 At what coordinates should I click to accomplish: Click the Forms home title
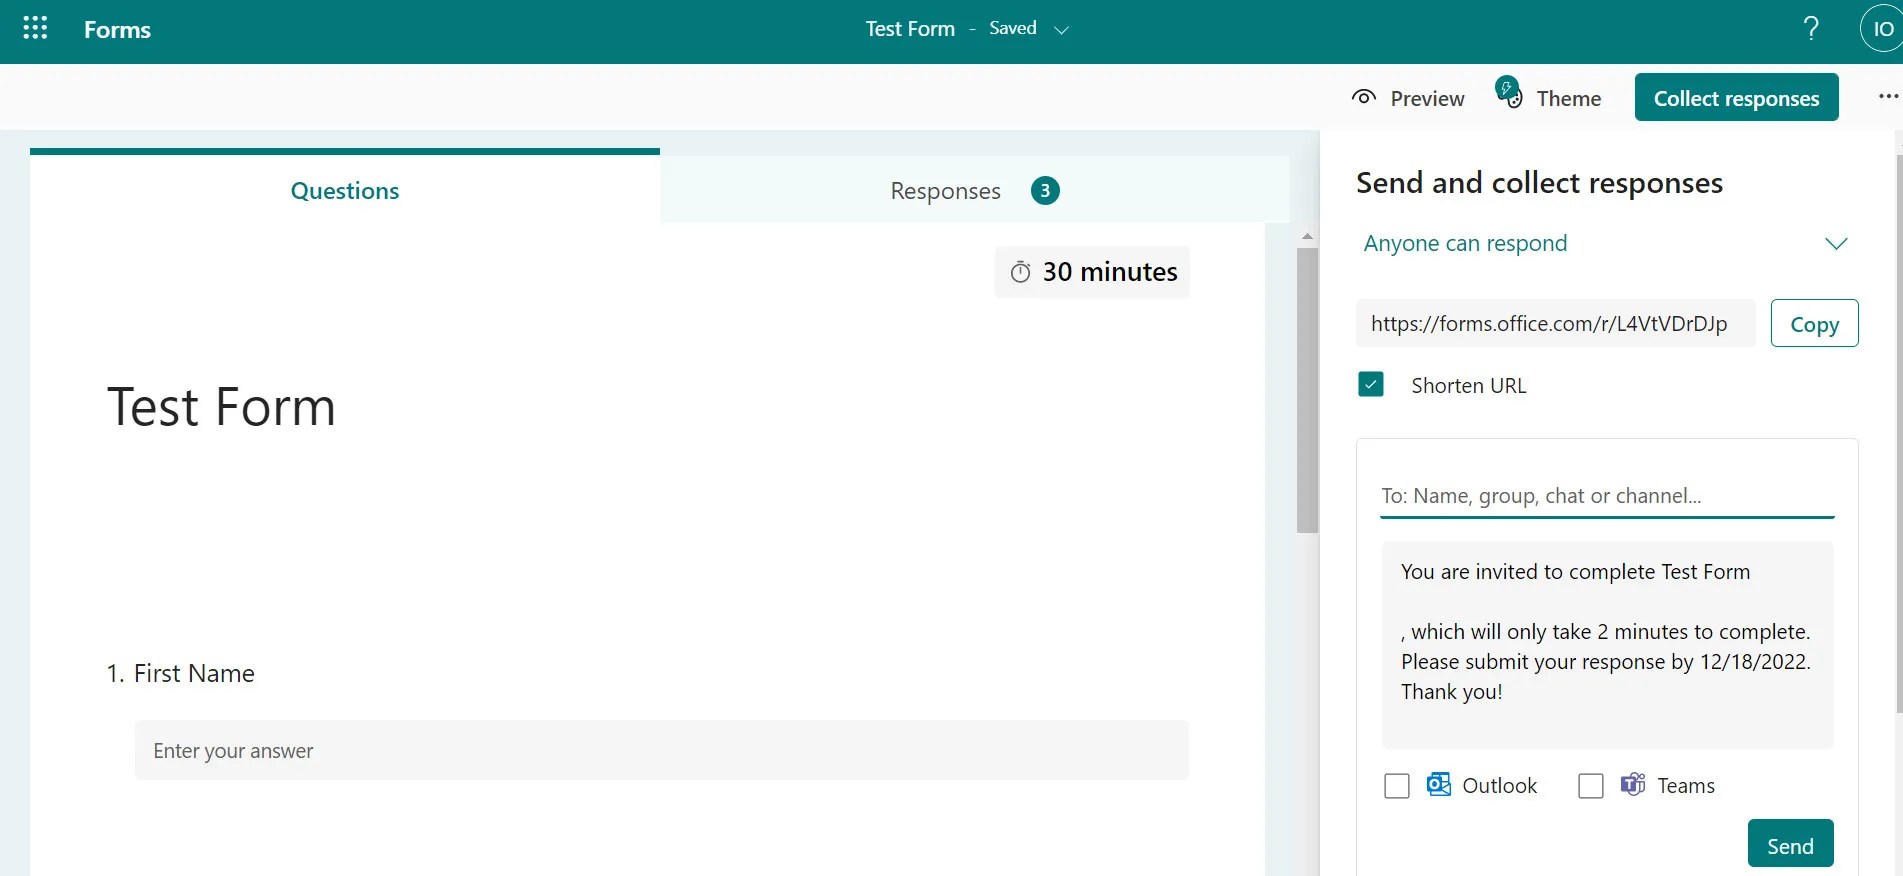pyautogui.click(x=117, y=30)
